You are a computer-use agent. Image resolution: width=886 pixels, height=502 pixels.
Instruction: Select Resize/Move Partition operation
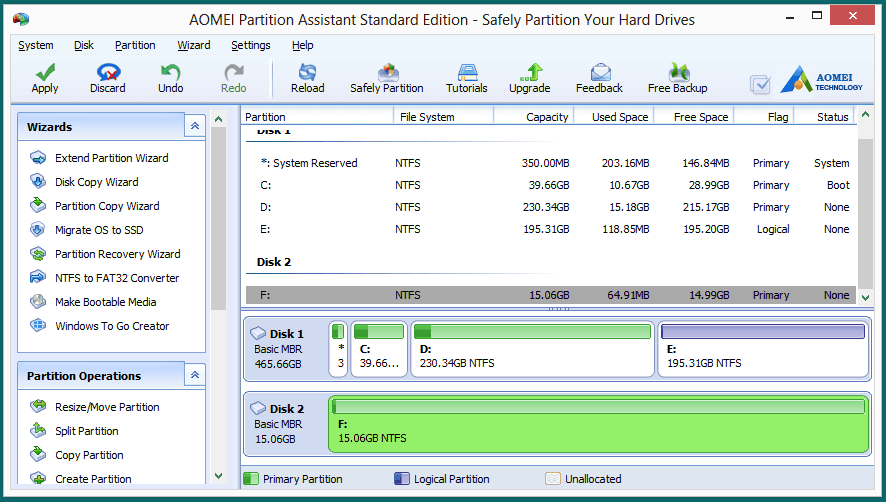coord(107,406)
